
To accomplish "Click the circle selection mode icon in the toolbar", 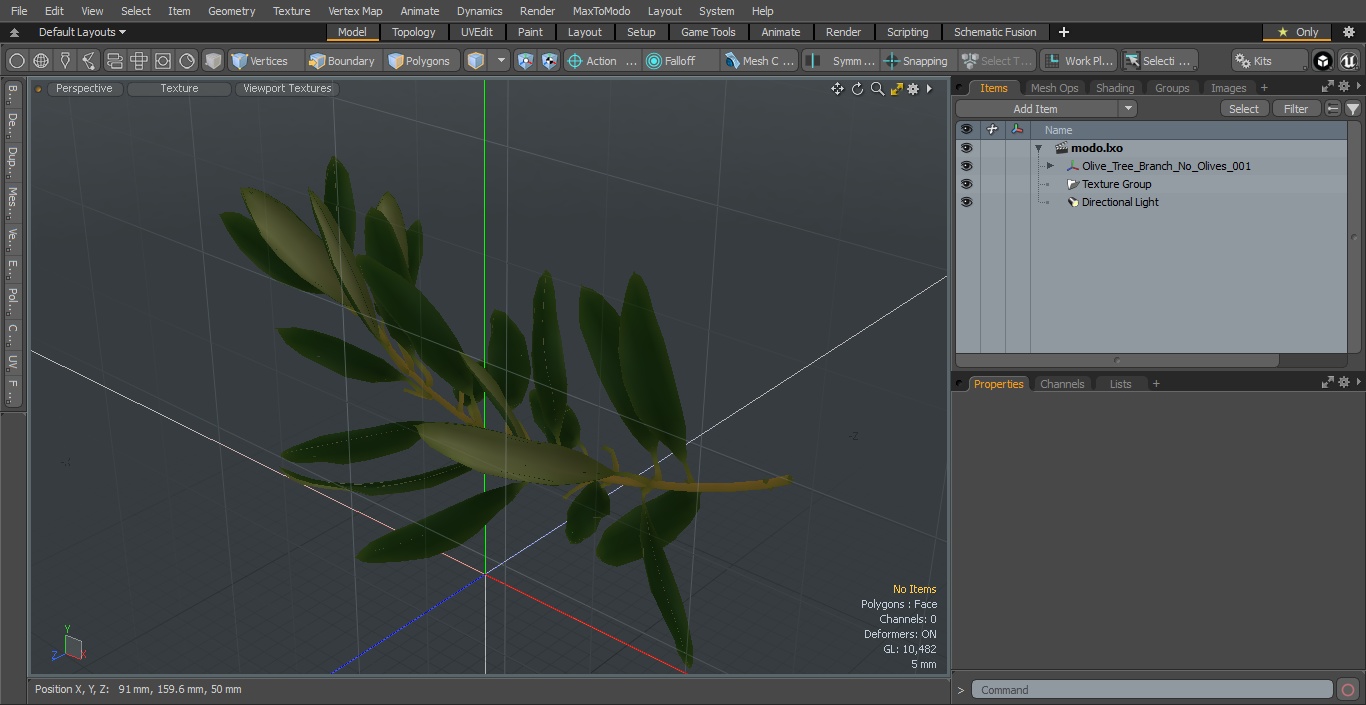I will pos(17,61).
